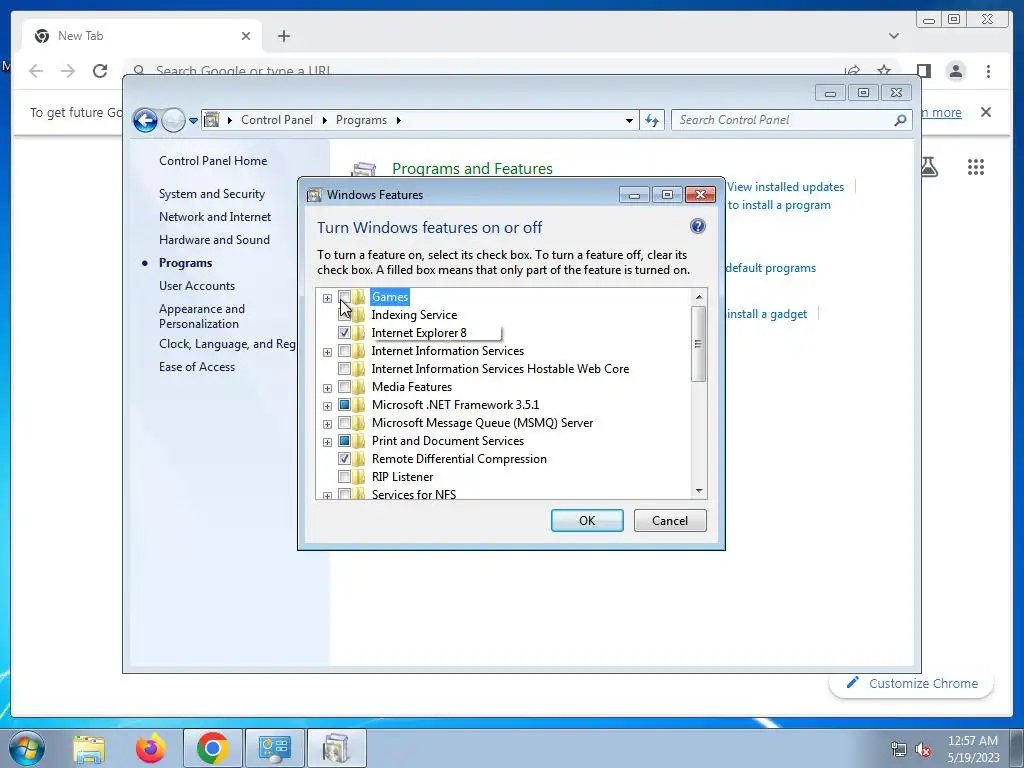Confirm Windows Features with OK
Image resolution: width=1024 pixels, height=768 pixels.
coord(587,520)
